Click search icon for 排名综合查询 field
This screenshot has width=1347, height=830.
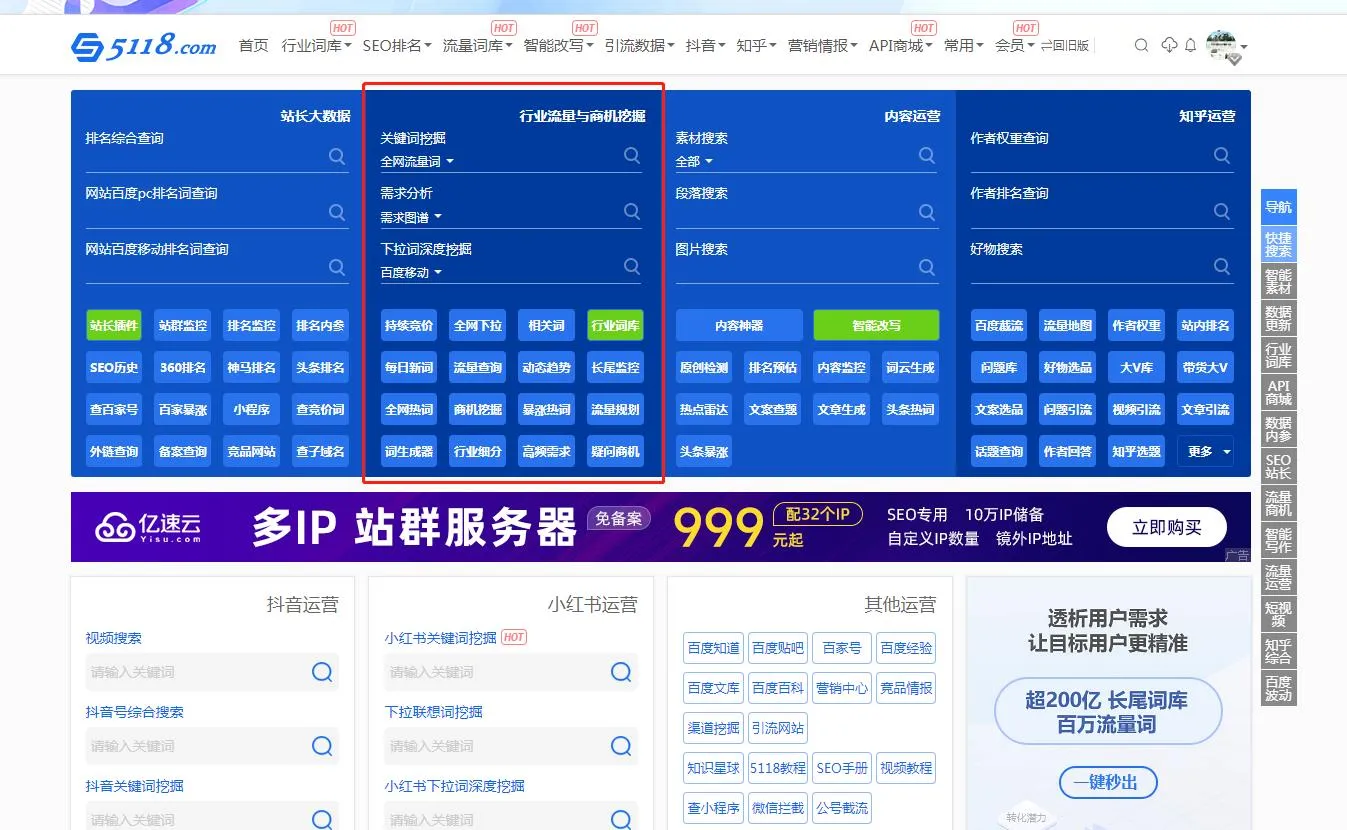pos(337,156)
